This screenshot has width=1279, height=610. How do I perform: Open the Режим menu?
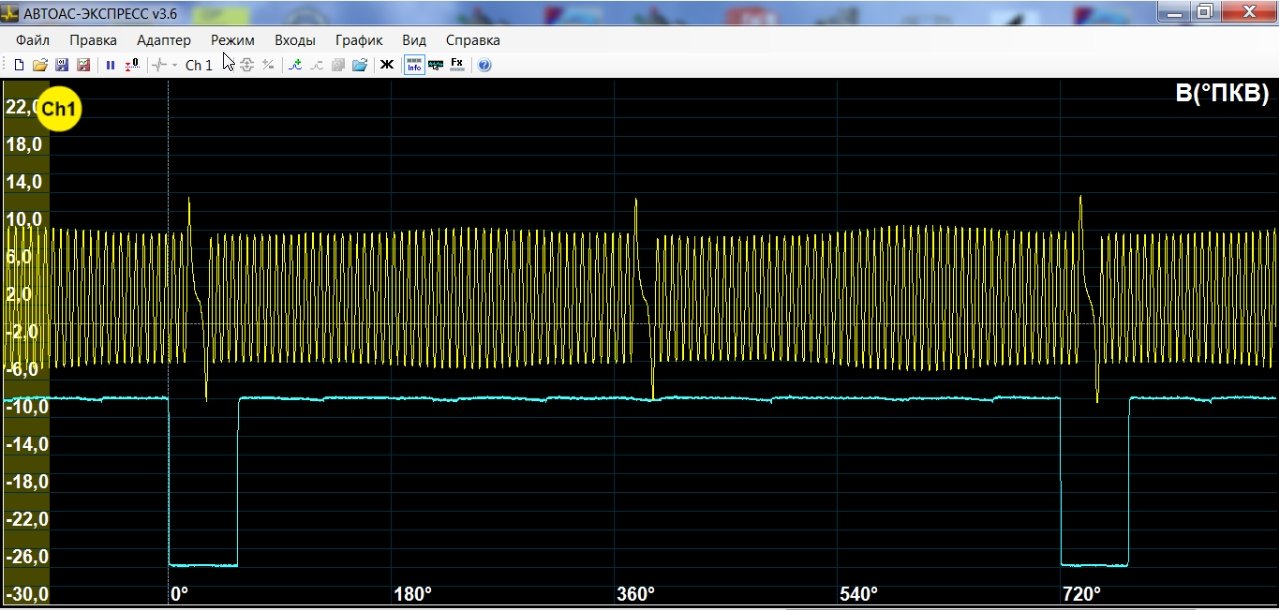coord(232,40)
